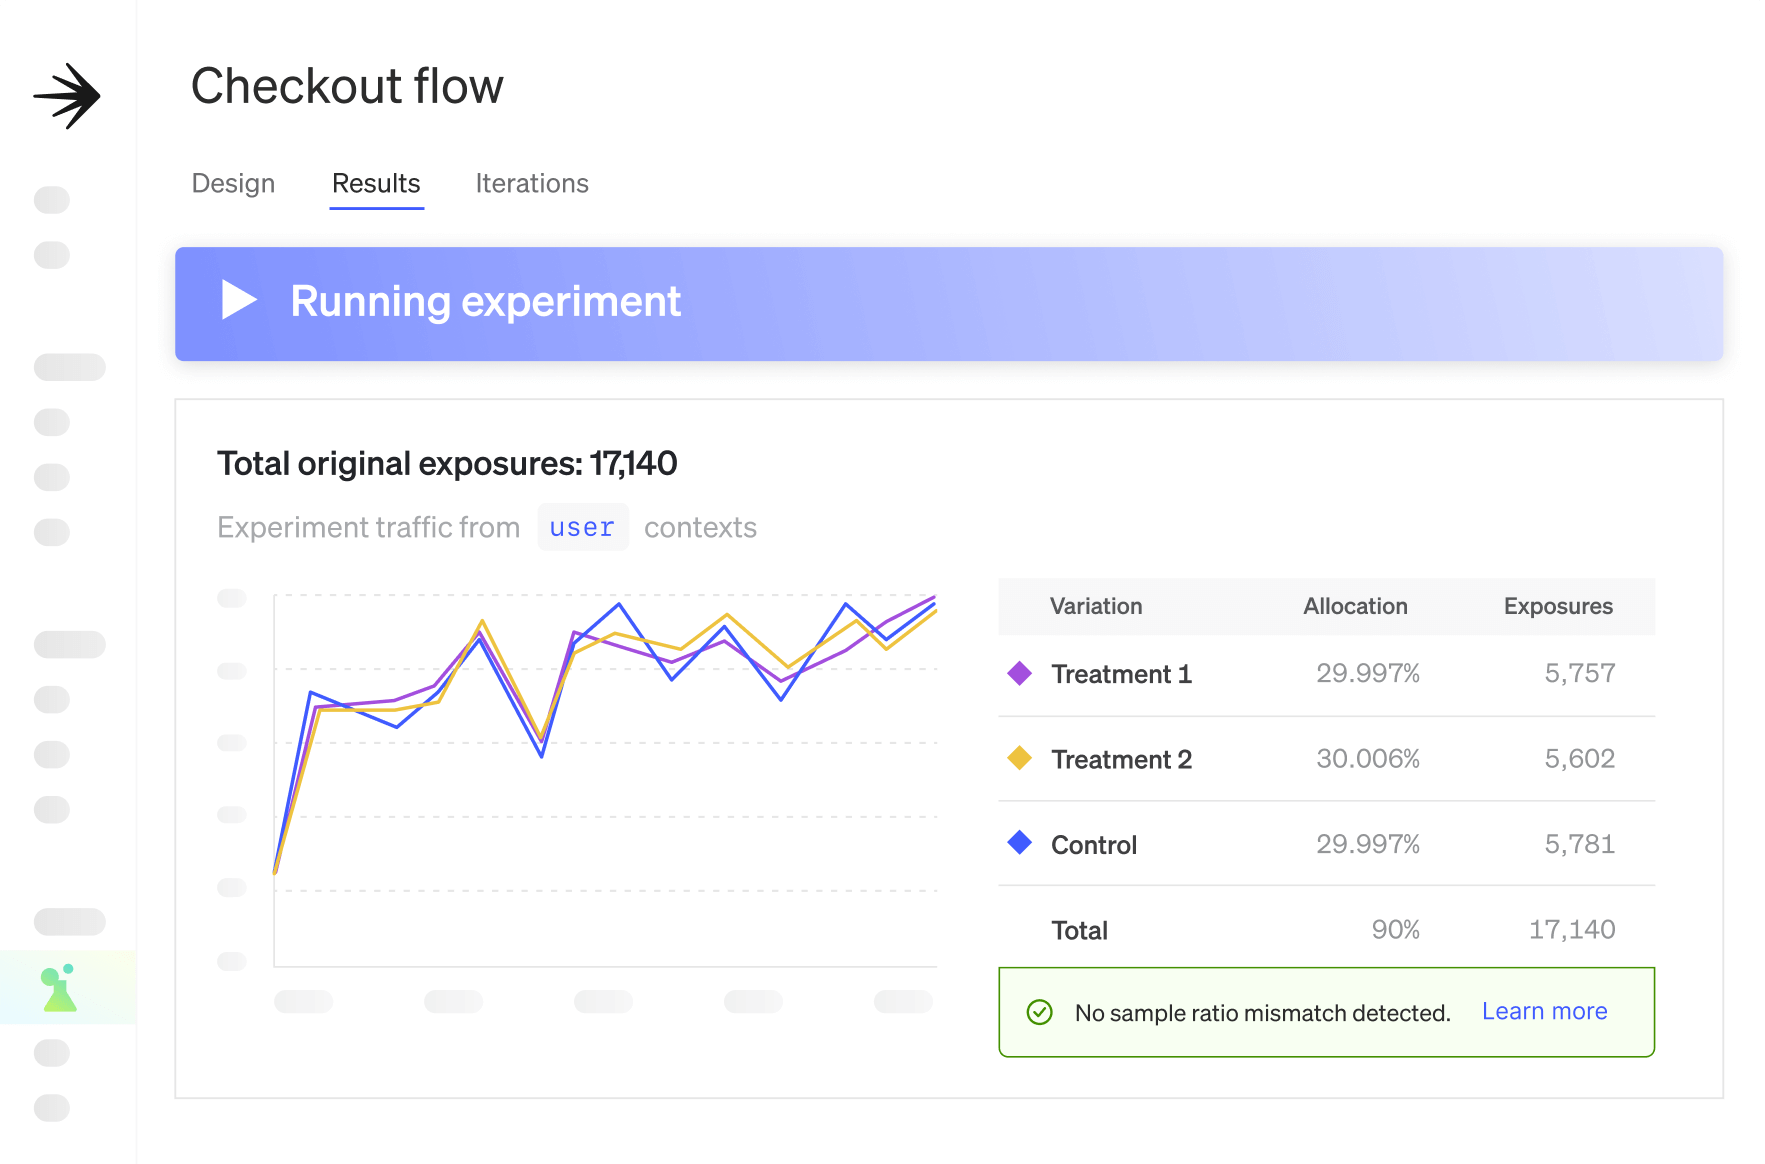The image size is (1765, 1164).
Task: Open the Iterations tab
Action: pos(532,183)
